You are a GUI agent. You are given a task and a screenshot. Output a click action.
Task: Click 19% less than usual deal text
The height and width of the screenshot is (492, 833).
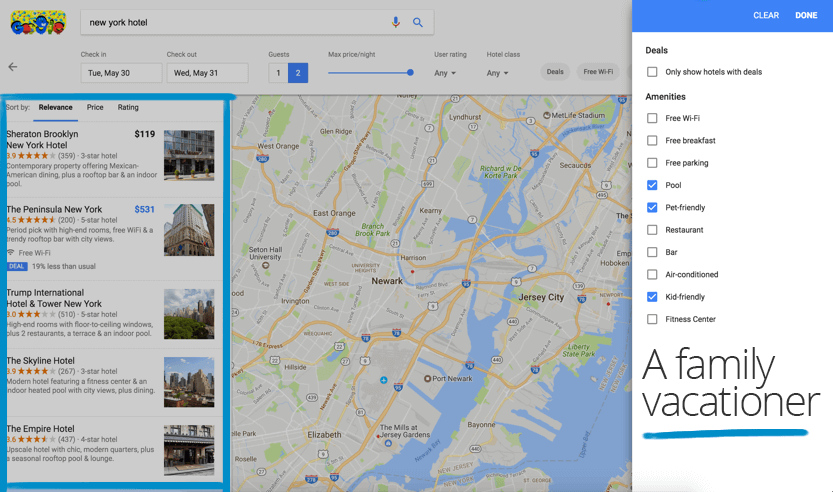point(64,266)
